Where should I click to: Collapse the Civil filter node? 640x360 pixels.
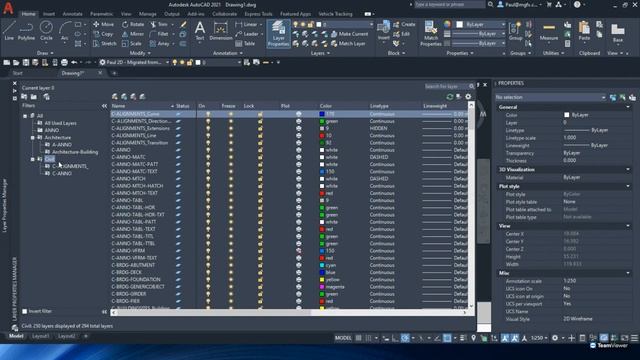33,159
